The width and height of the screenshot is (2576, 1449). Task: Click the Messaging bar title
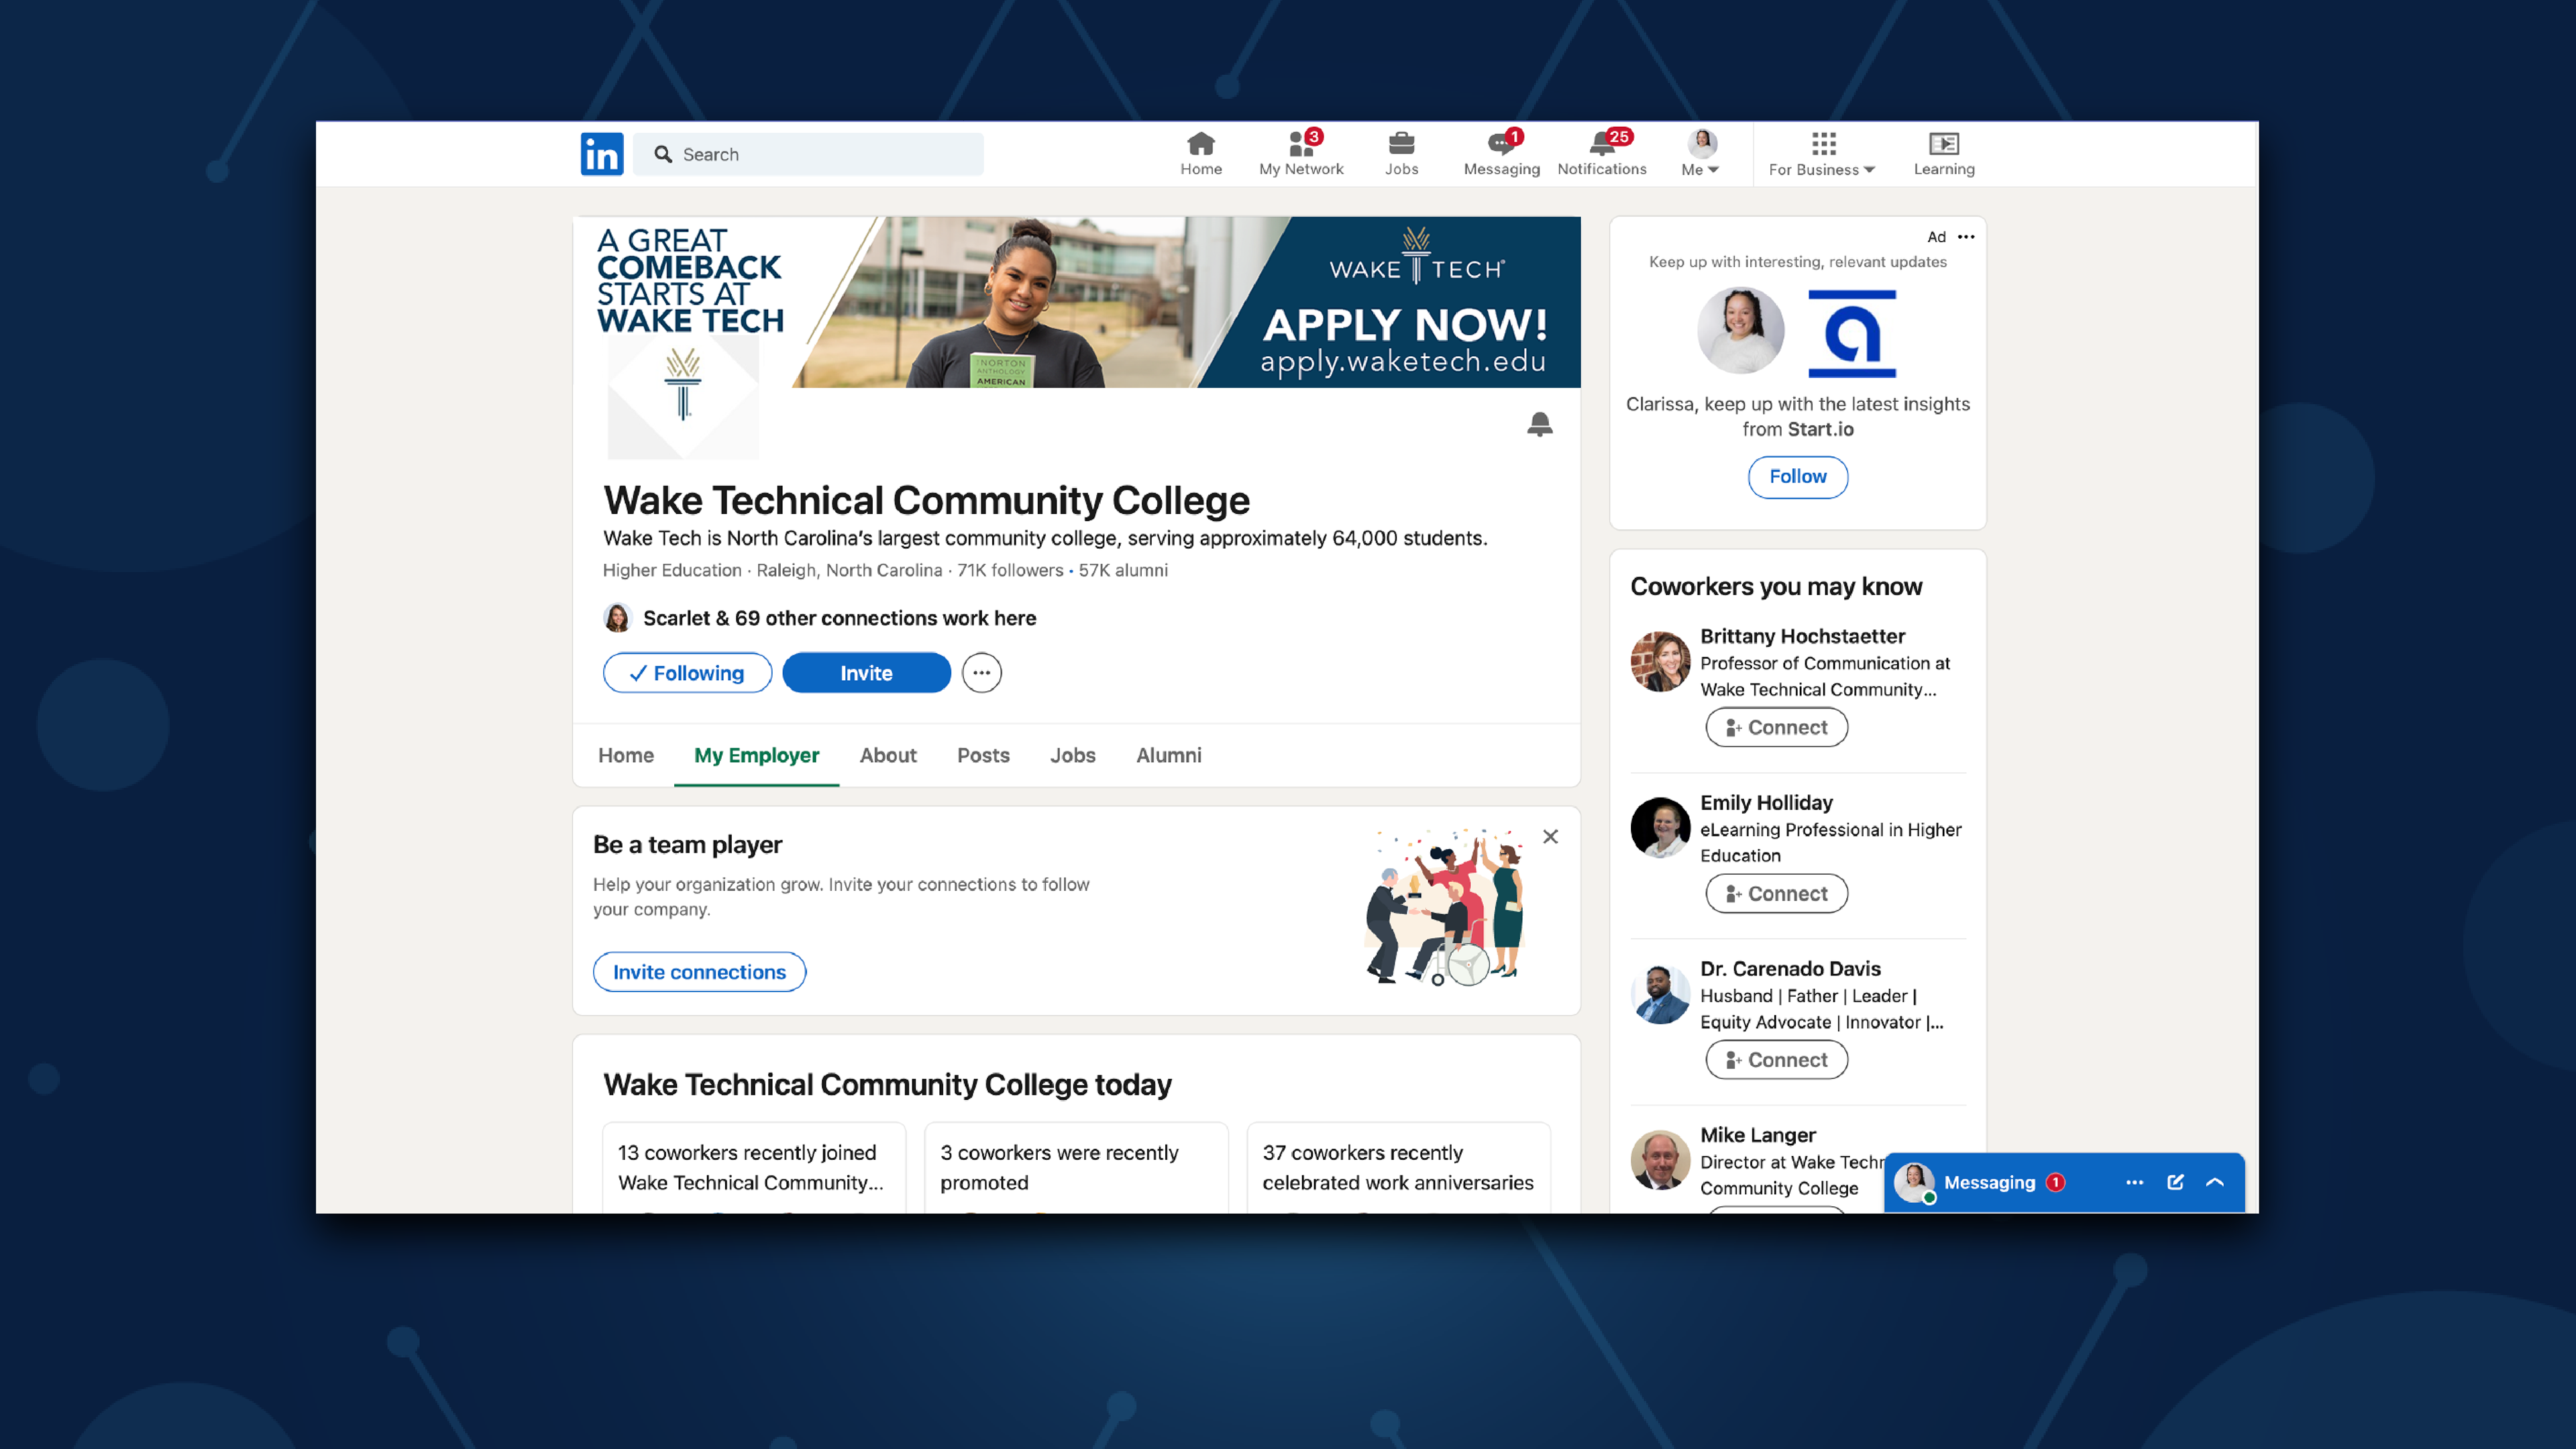[x=1989, y=1182]
